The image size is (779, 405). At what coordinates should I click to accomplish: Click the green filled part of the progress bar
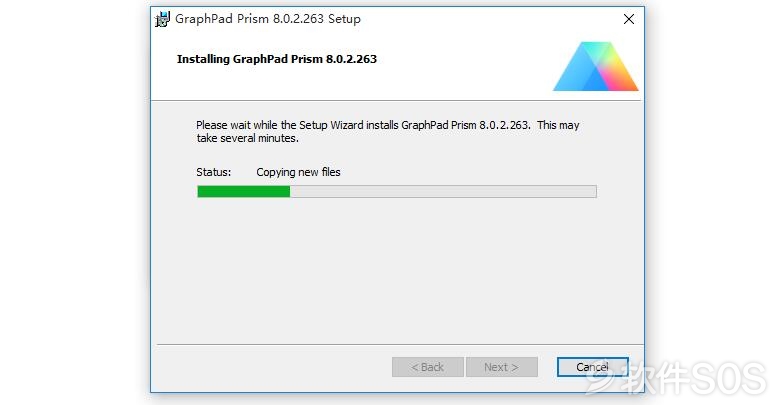click(243, 191)
